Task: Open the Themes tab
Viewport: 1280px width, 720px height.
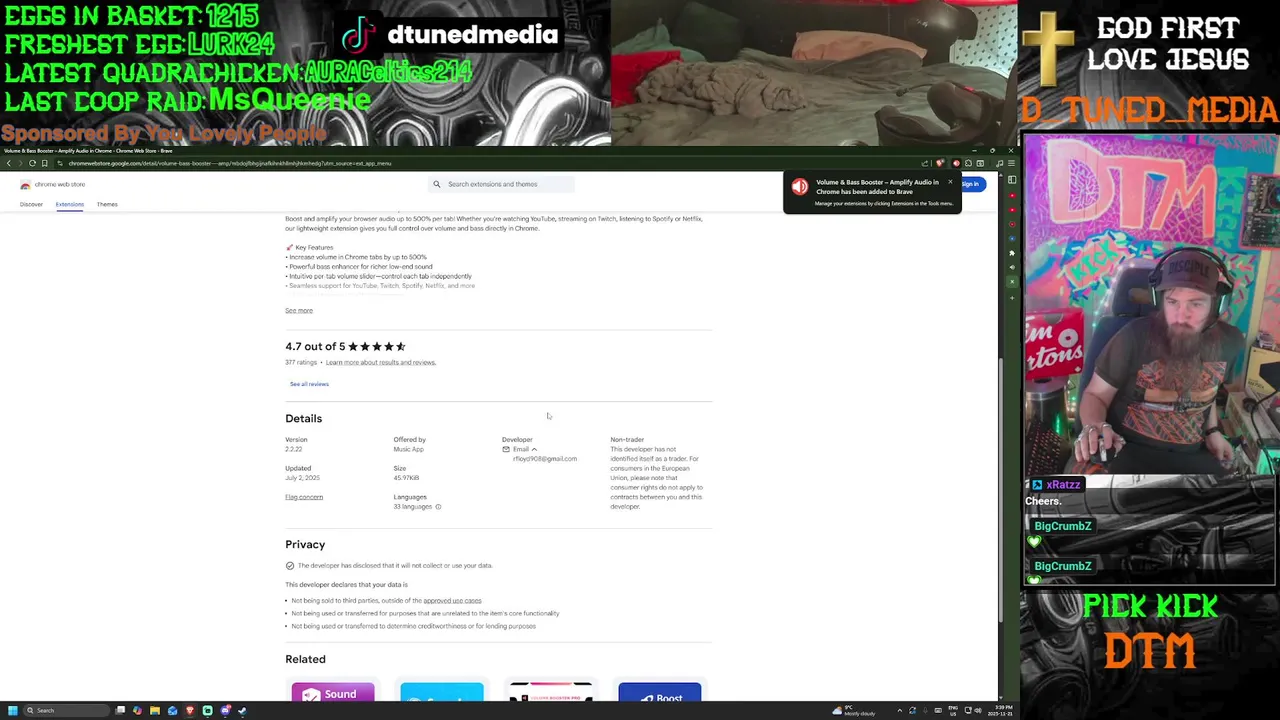Action: (107, 204)
